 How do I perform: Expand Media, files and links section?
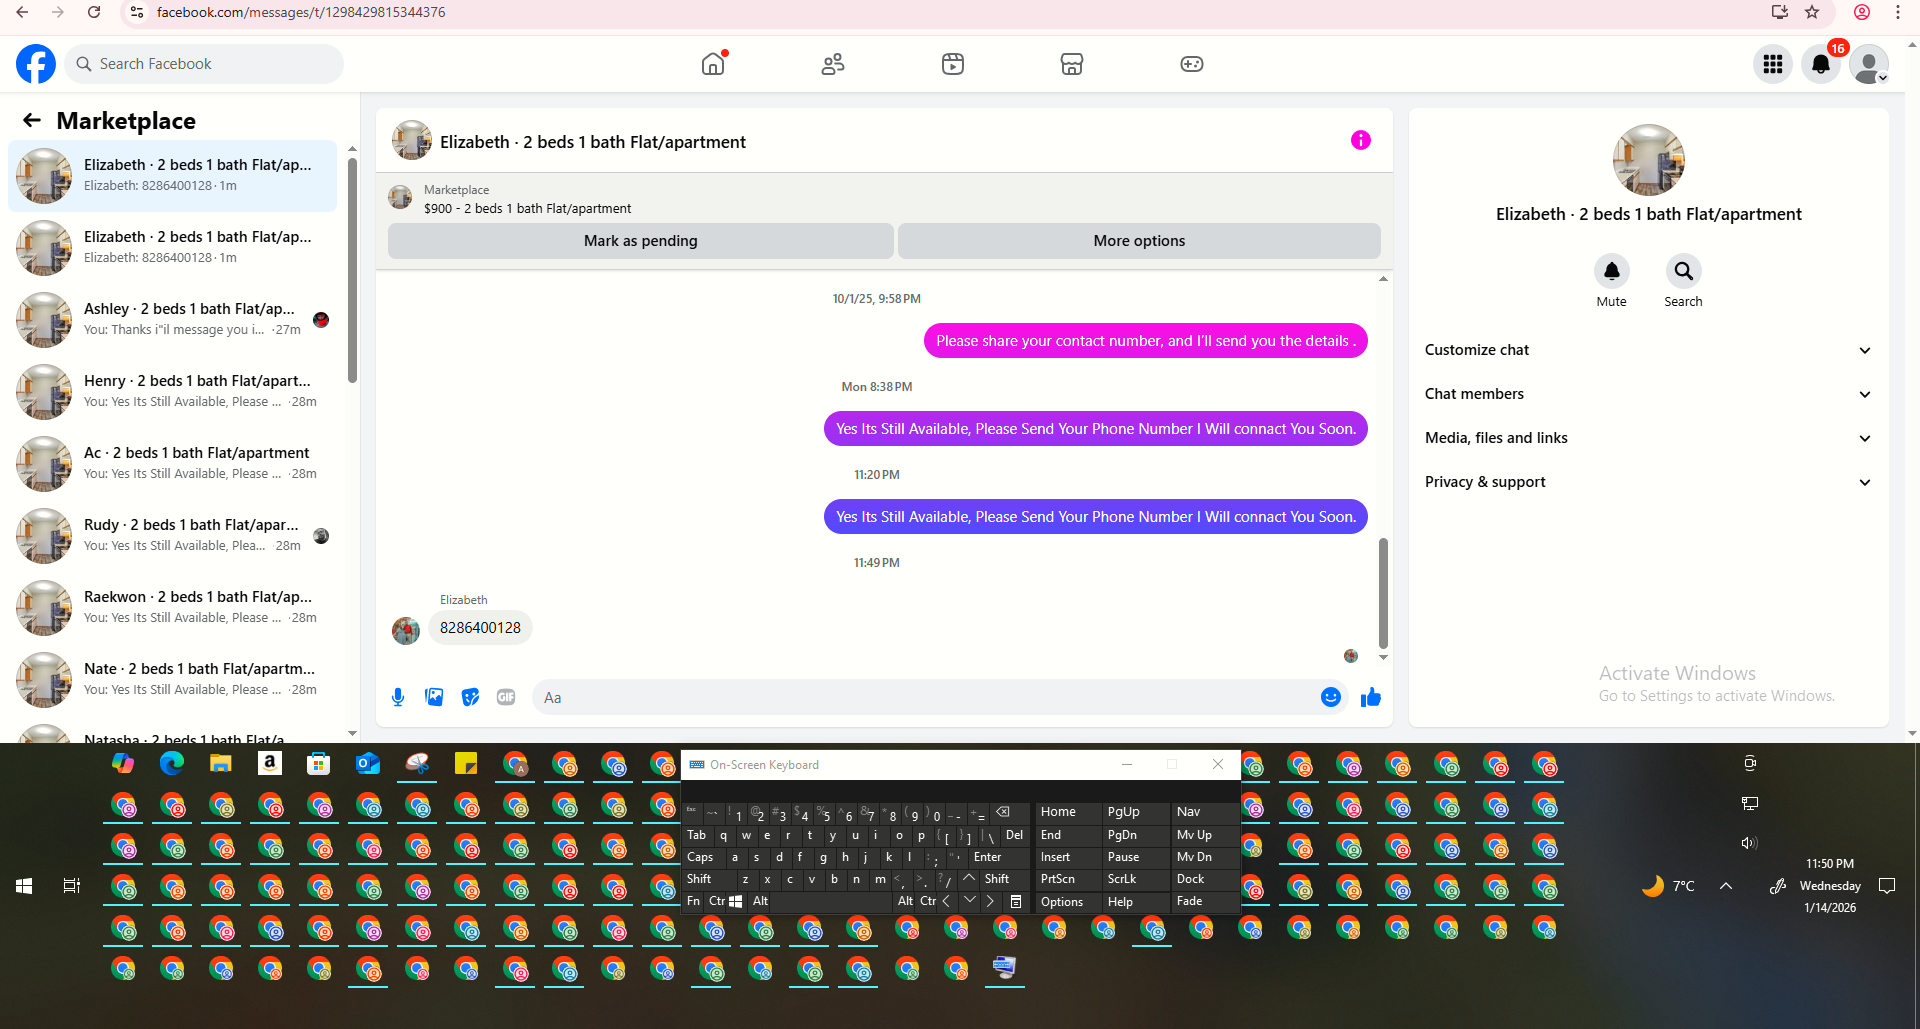pos(1648,438)
